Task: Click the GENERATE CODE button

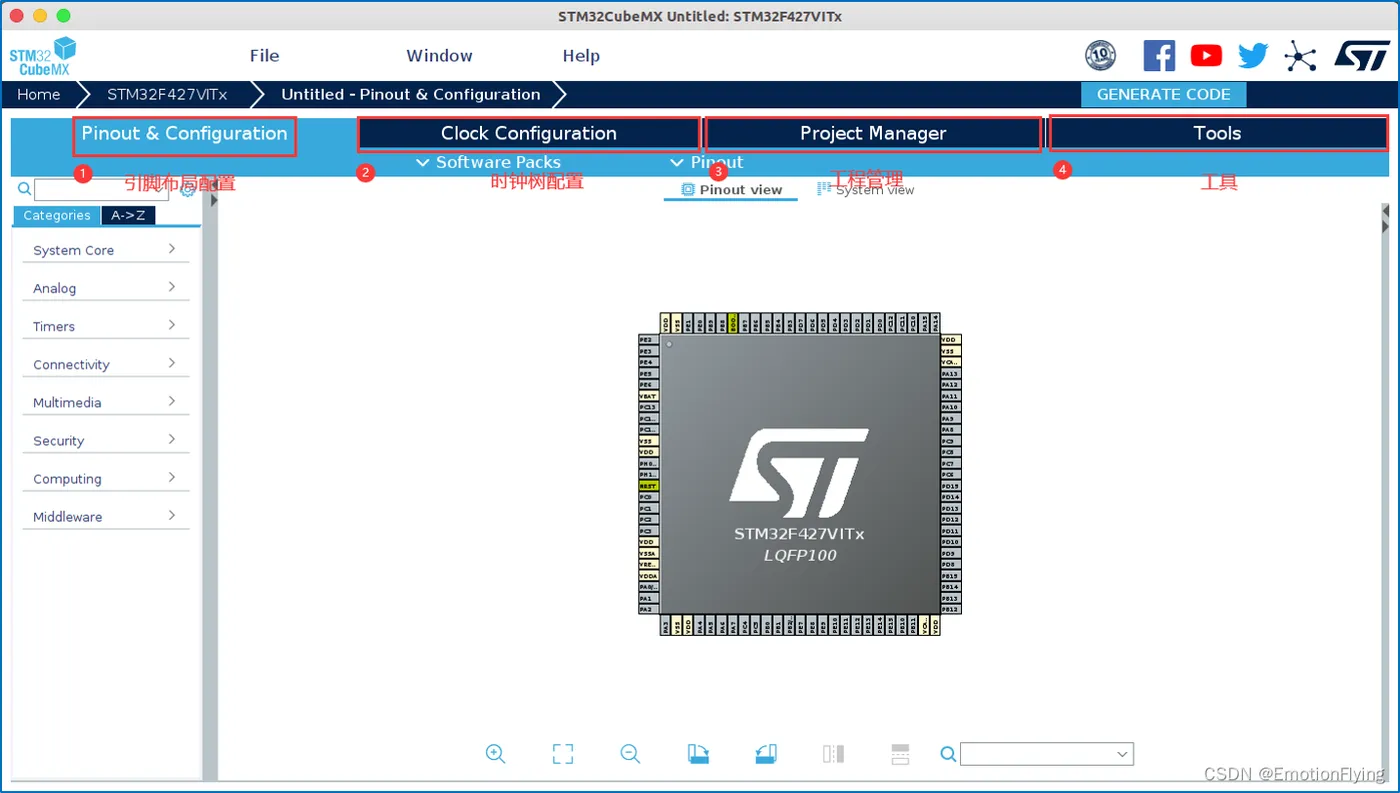Action: point(1163,95)
